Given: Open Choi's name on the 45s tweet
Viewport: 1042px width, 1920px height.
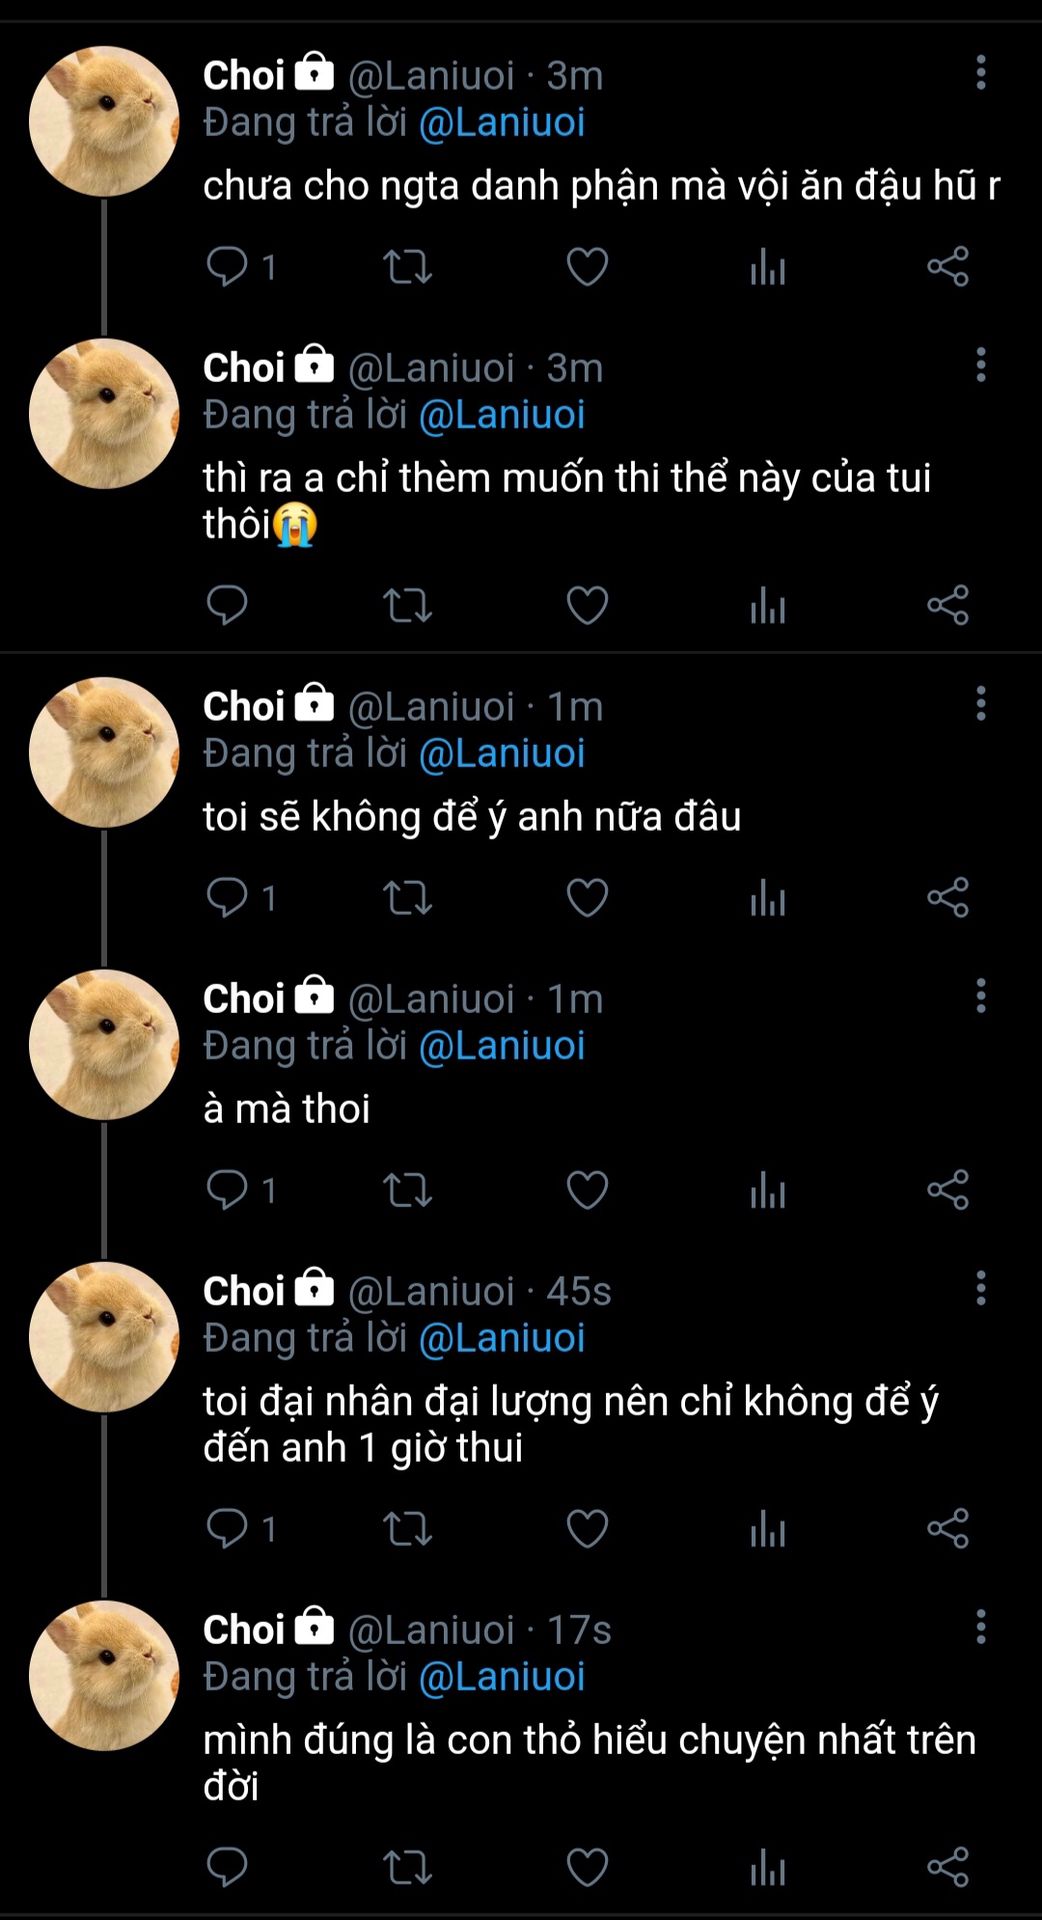Looking at the screenshot, I should [244, 1291].
